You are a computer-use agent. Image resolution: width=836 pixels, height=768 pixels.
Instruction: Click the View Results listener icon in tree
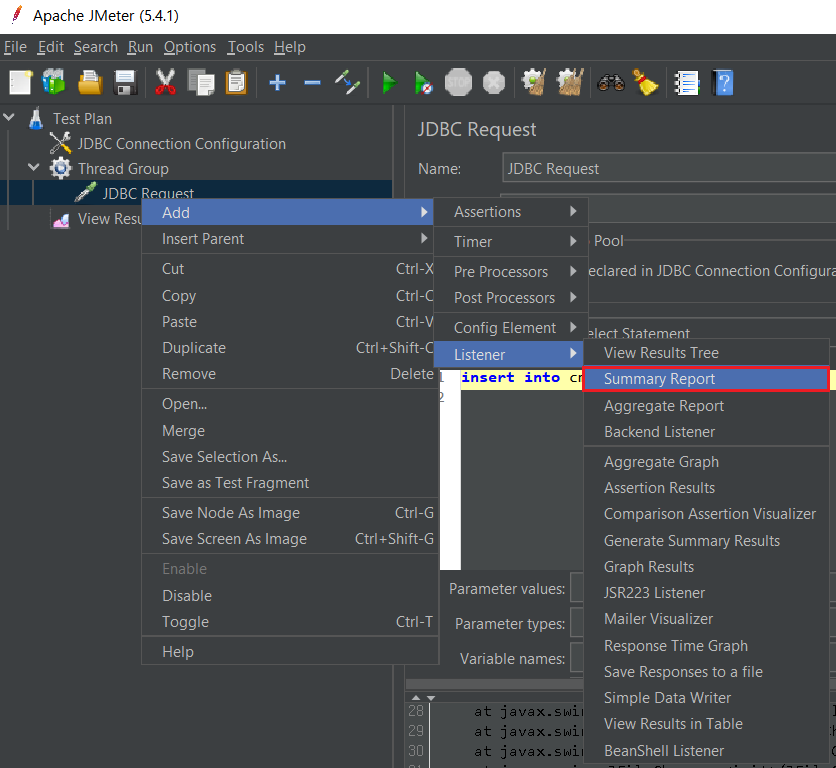click(61, 219)
